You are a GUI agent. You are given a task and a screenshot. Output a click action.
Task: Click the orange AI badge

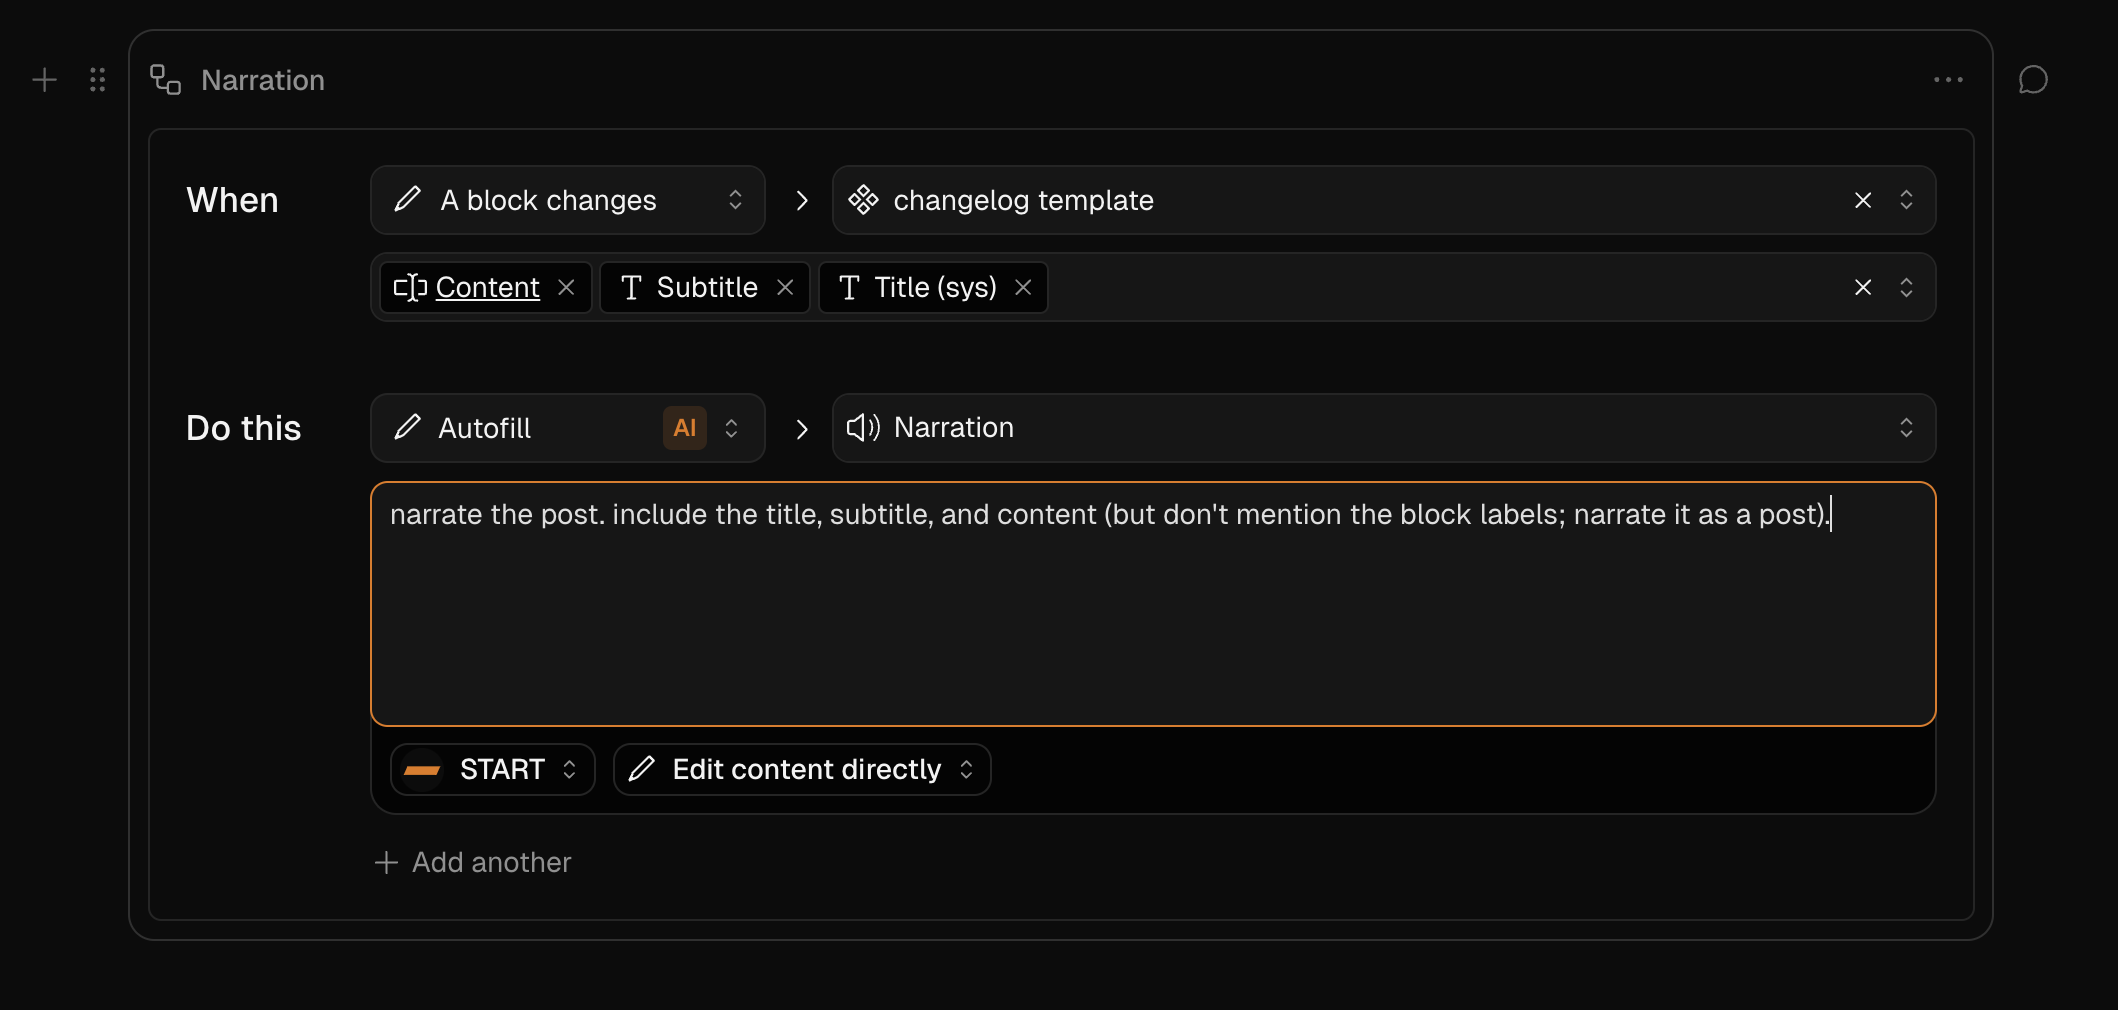point(685,428)
